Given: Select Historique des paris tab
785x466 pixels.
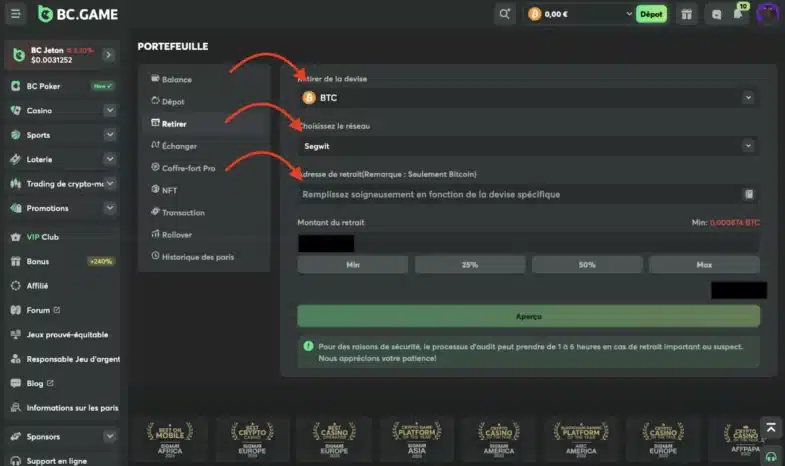Looking at the screenshot, I should click(x=204, y=257).
